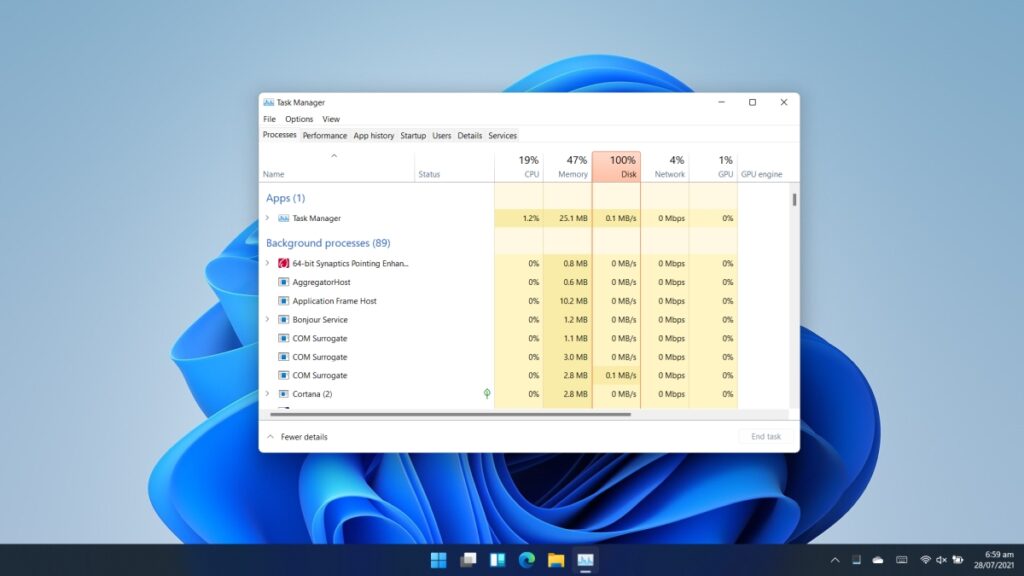Open the touch keyboard tray icon
This screenshot has height=576, width=1024.
click(902, 560)
